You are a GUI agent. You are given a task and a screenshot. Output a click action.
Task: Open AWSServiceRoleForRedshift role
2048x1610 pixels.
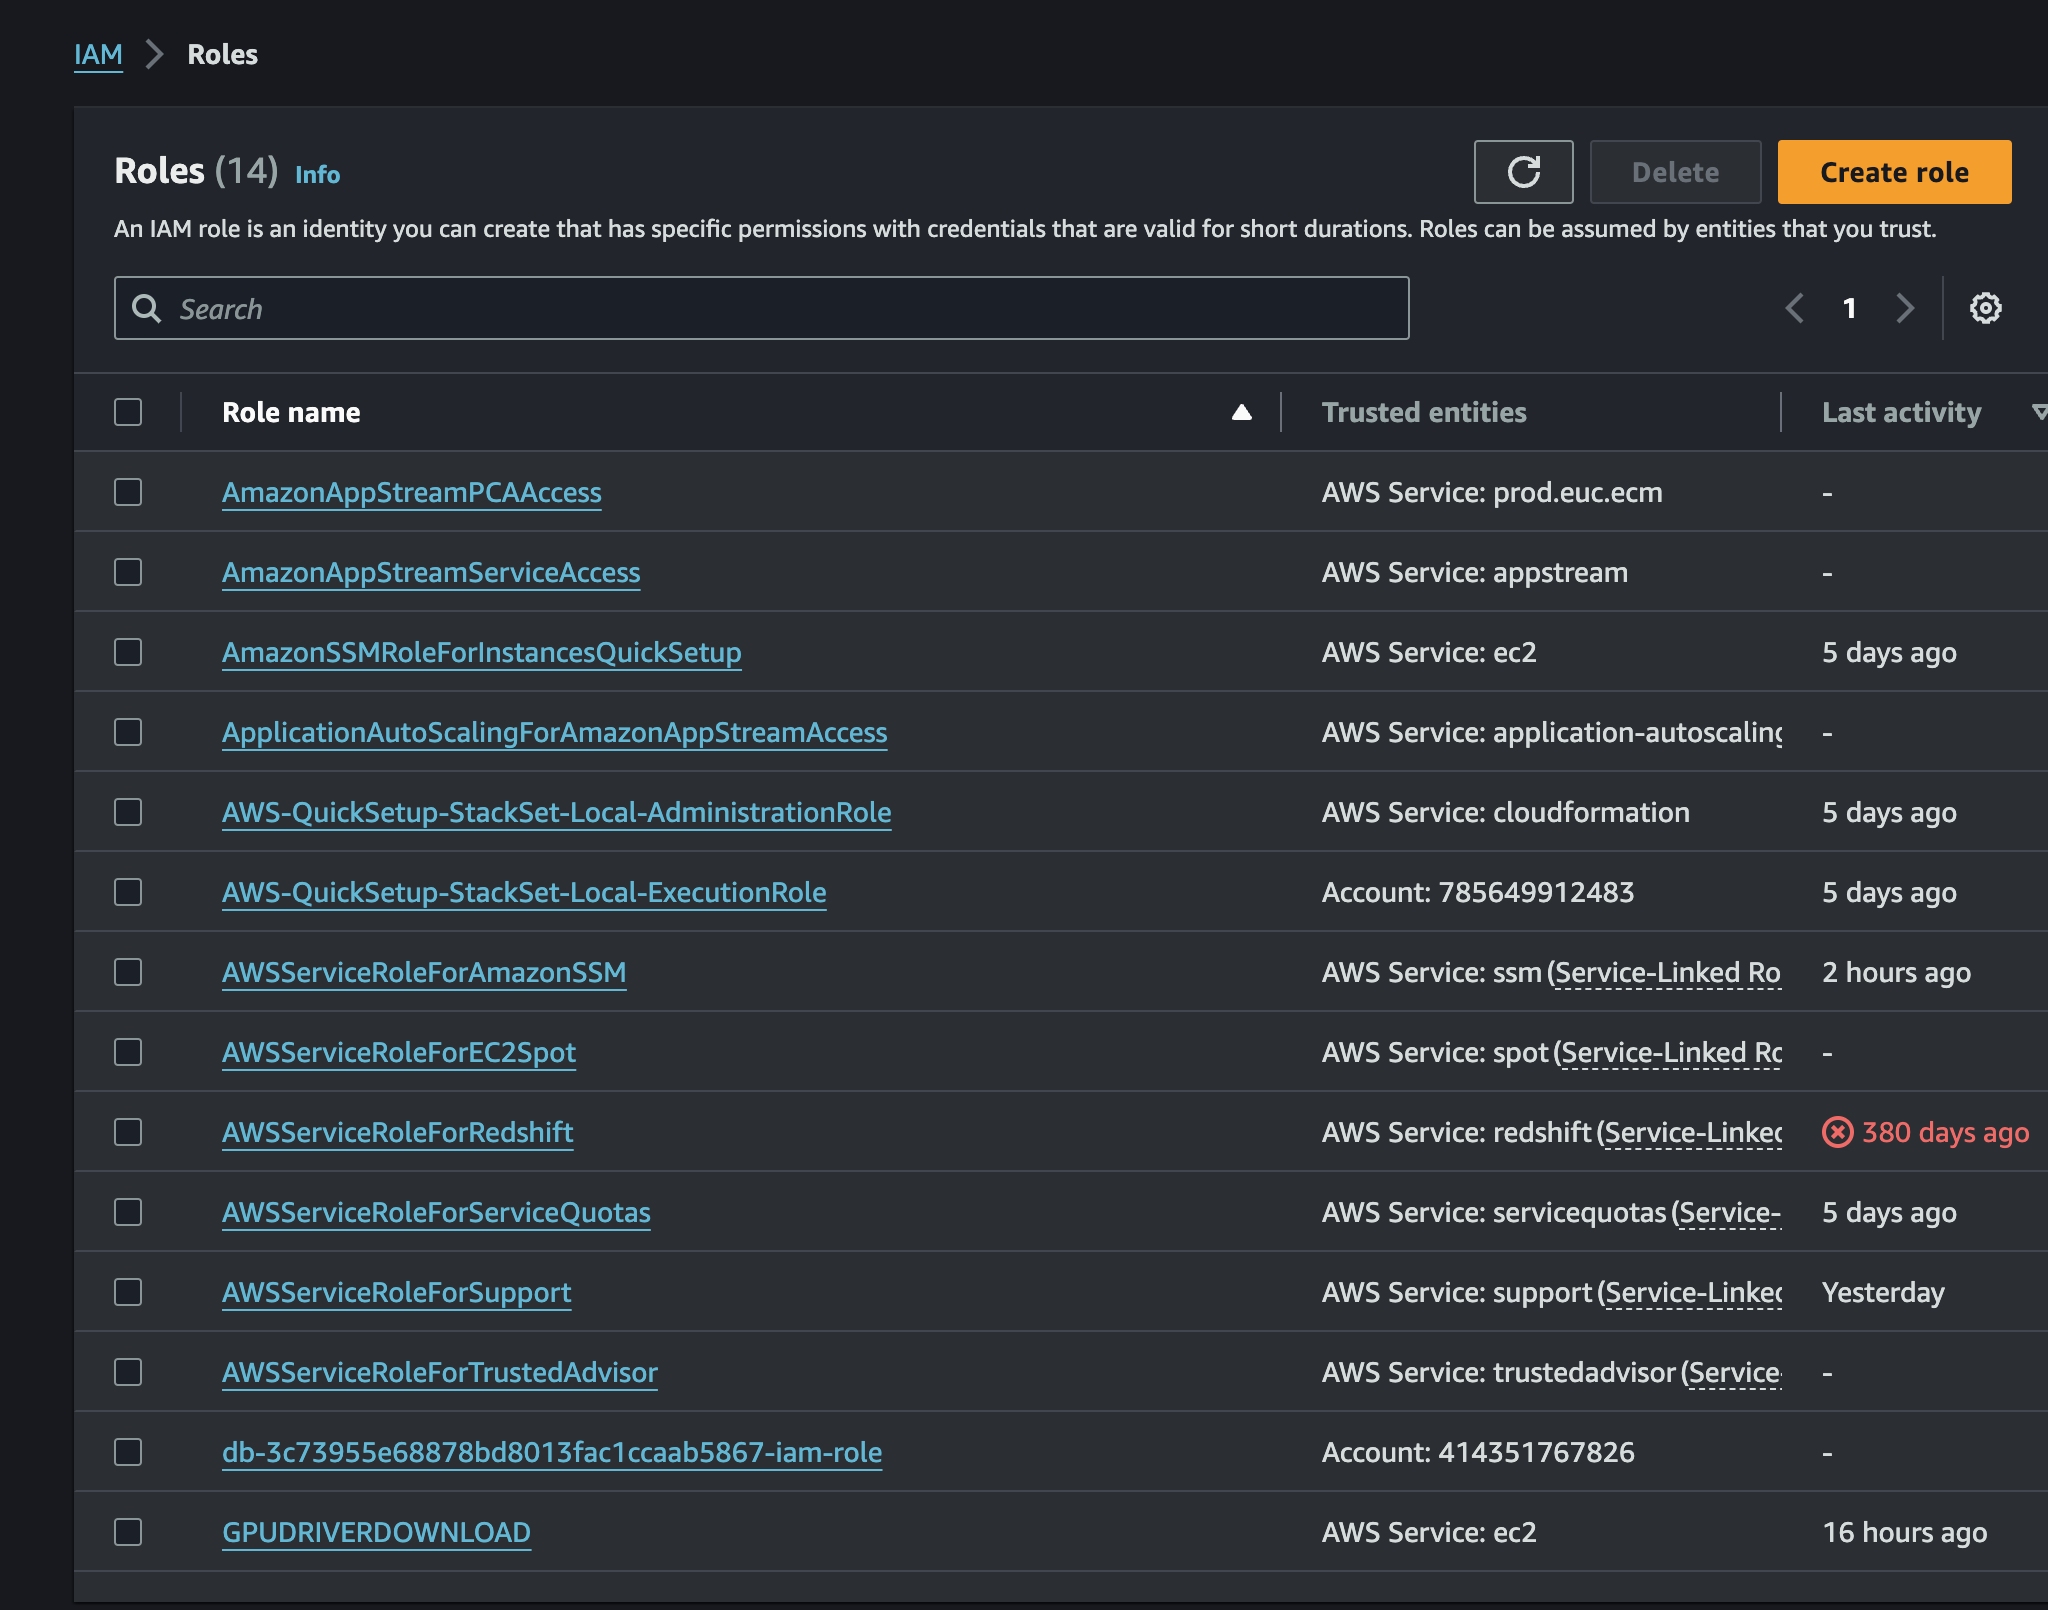[398, 1132]
